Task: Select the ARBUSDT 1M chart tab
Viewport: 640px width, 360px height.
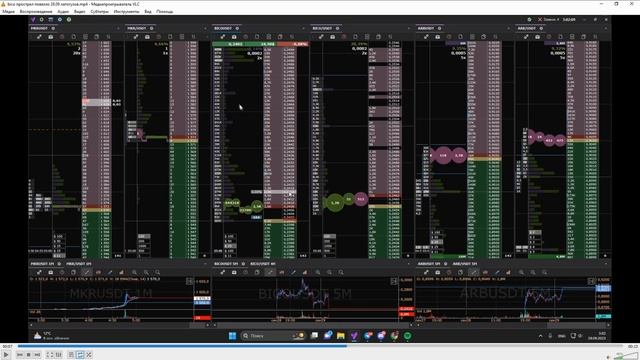Action: click(429, 264)
